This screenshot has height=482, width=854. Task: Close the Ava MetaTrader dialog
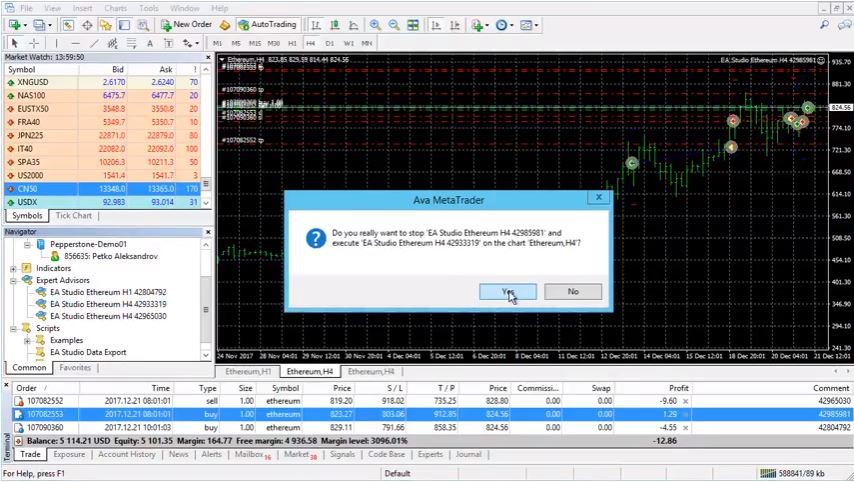click(599, 197)
